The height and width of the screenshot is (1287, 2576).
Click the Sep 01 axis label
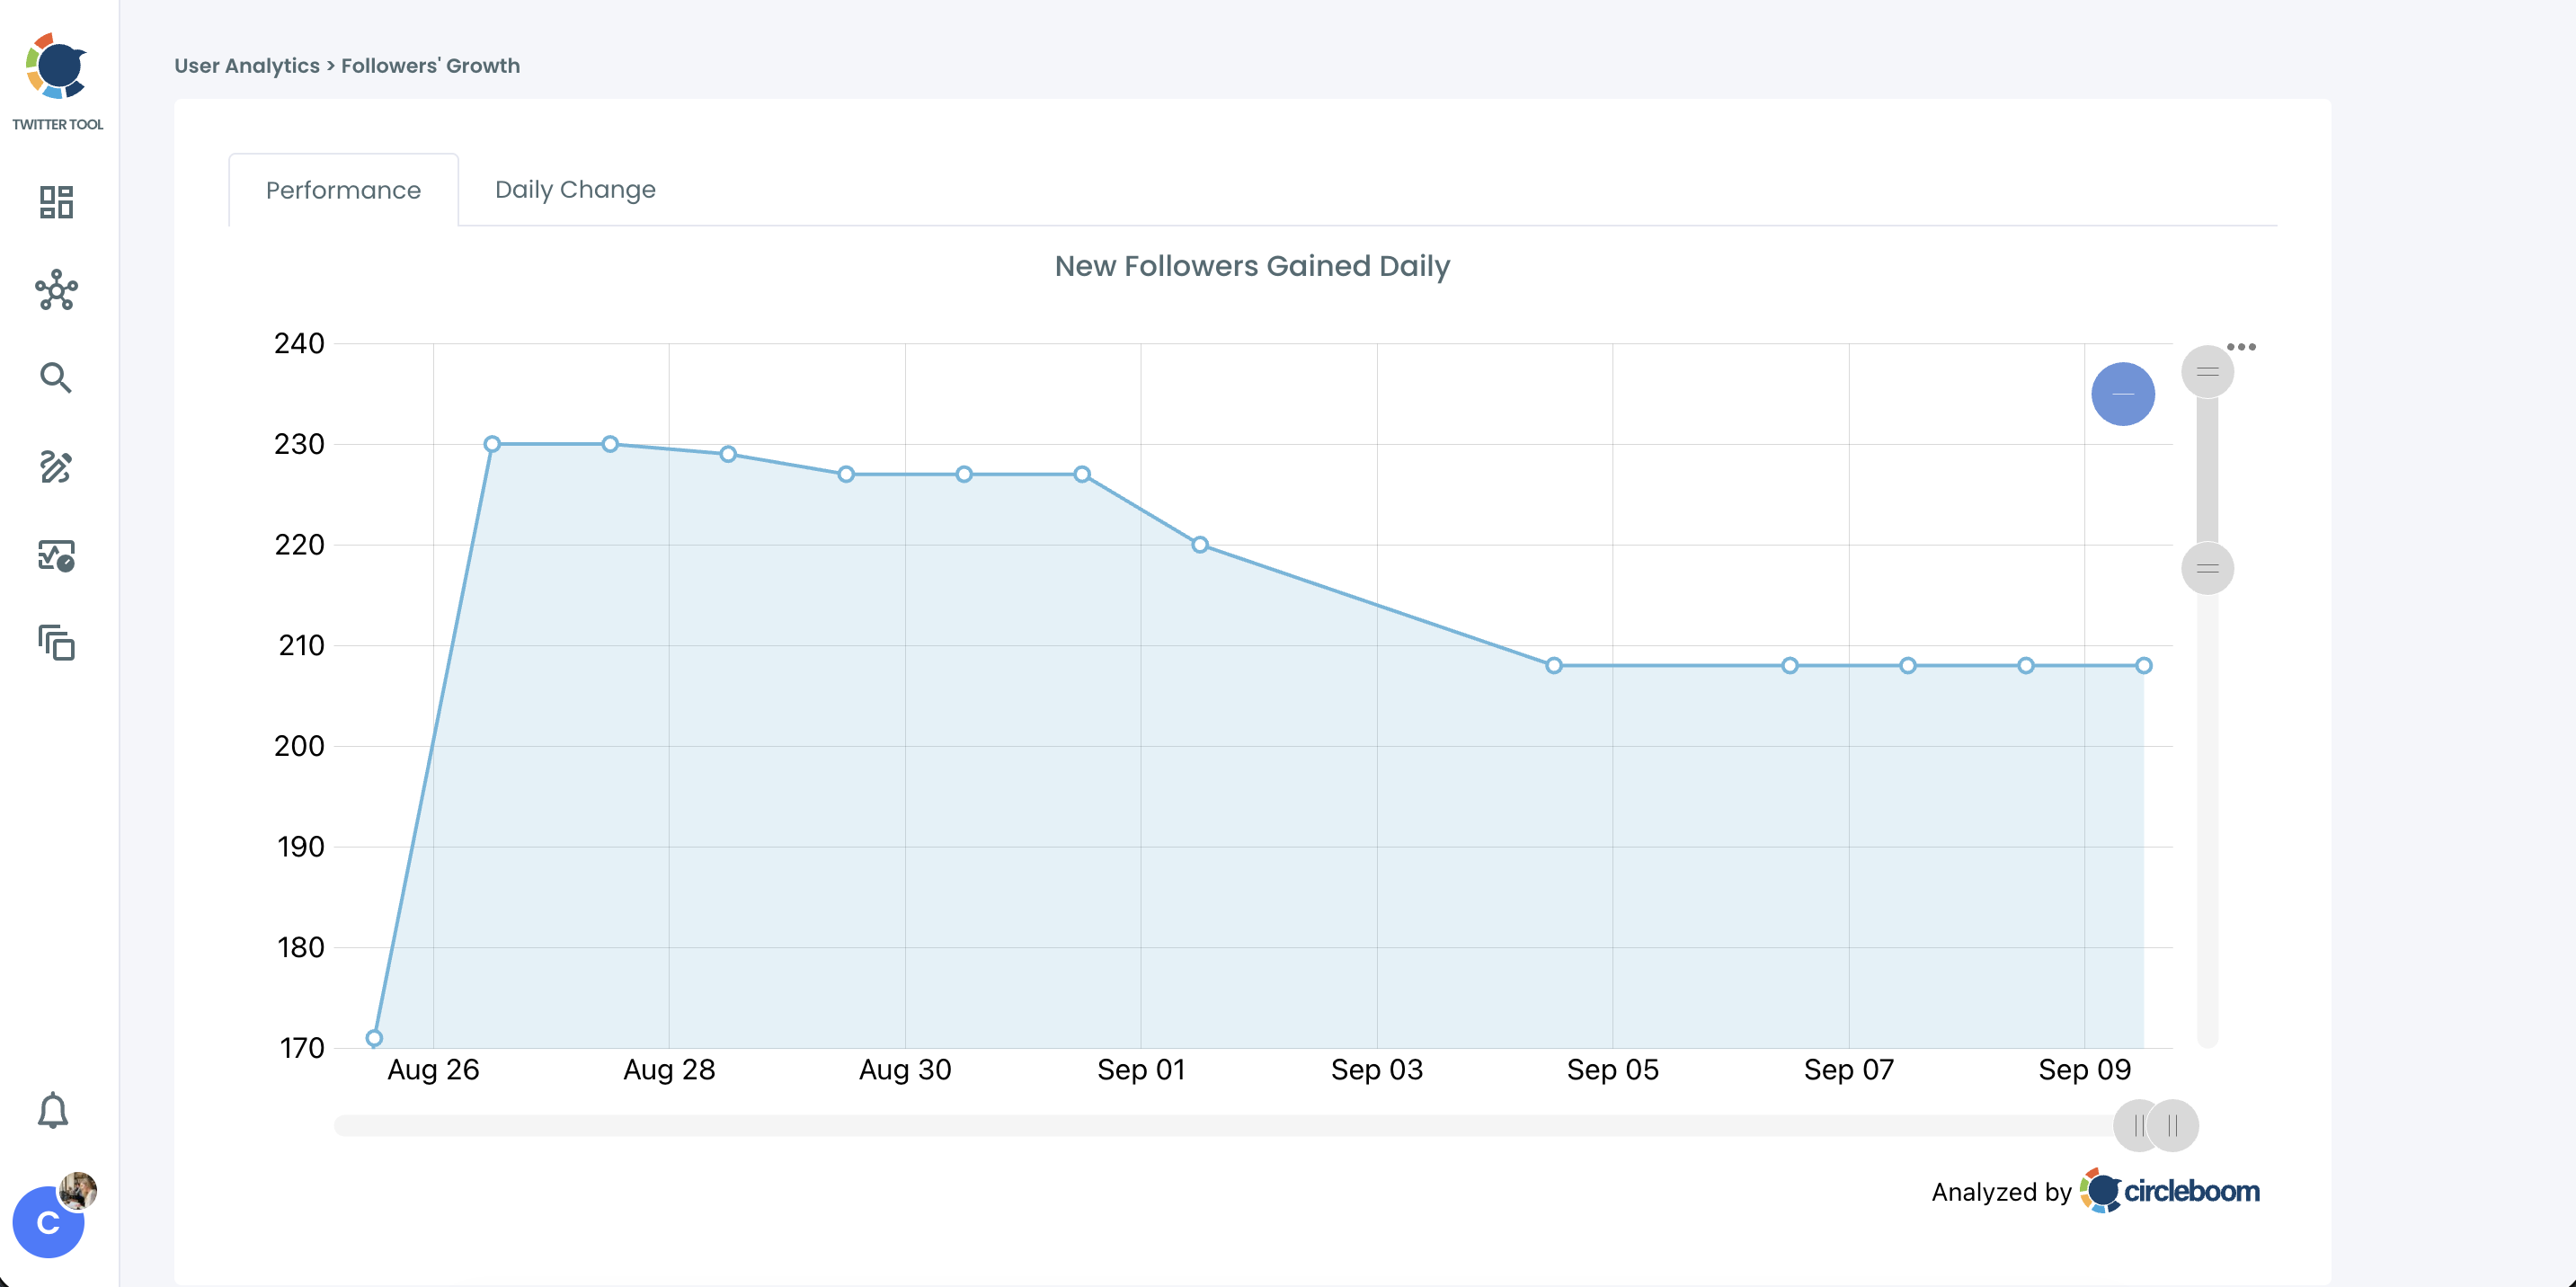point(1141,1070)
